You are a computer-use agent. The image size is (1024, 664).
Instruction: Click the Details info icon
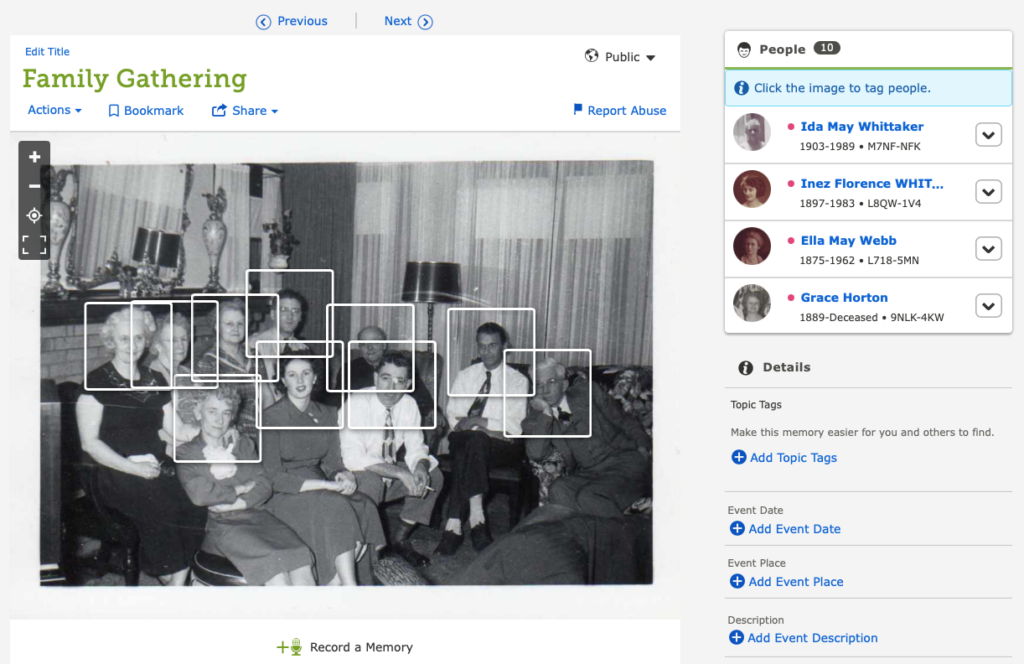pos(745,368)
